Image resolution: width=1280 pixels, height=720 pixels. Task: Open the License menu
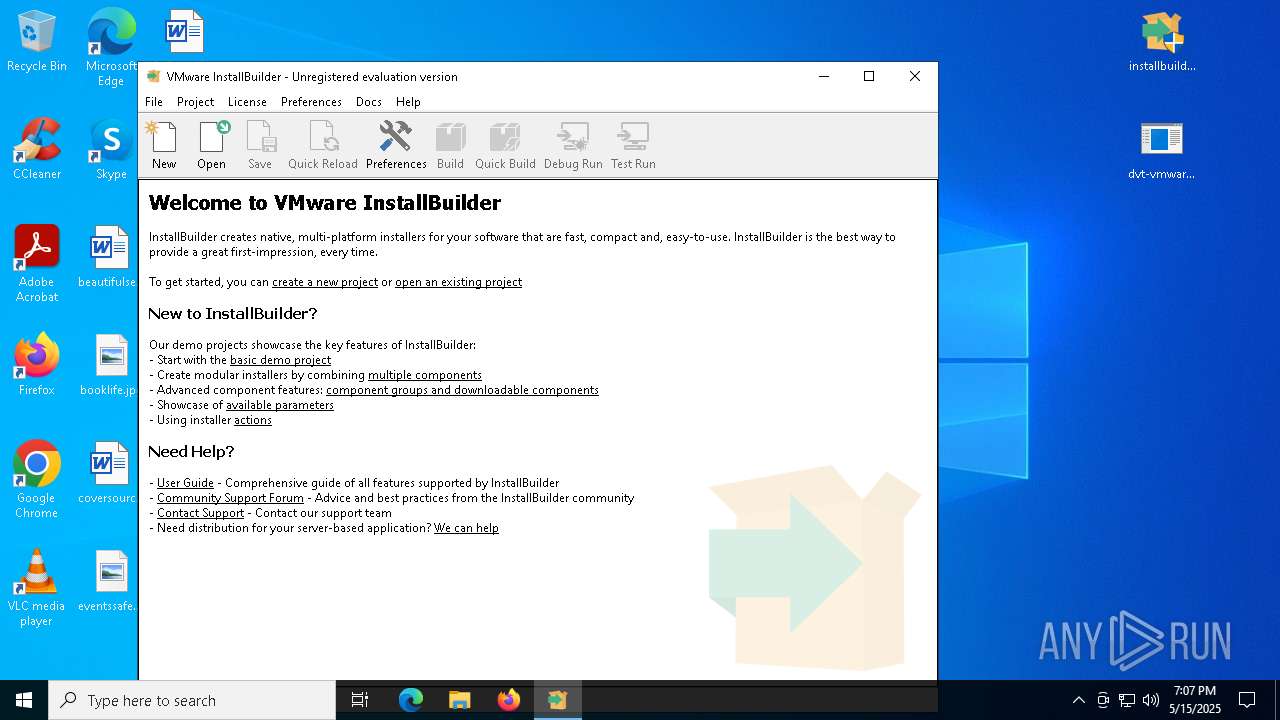click(x=247, y=102)
